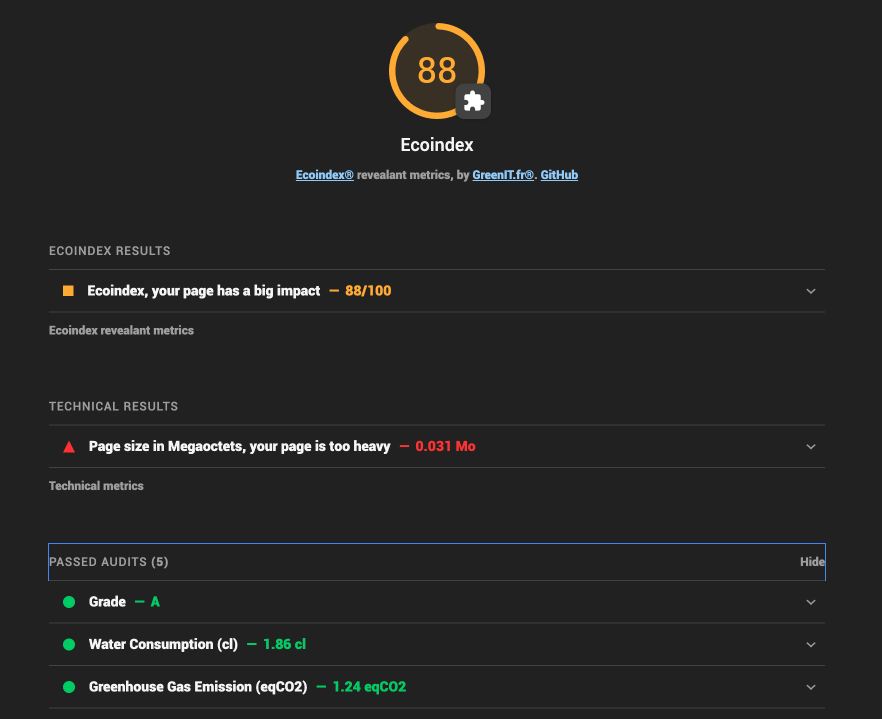
Task: Click the 0.031 Mo value
Action: (445, 447)
